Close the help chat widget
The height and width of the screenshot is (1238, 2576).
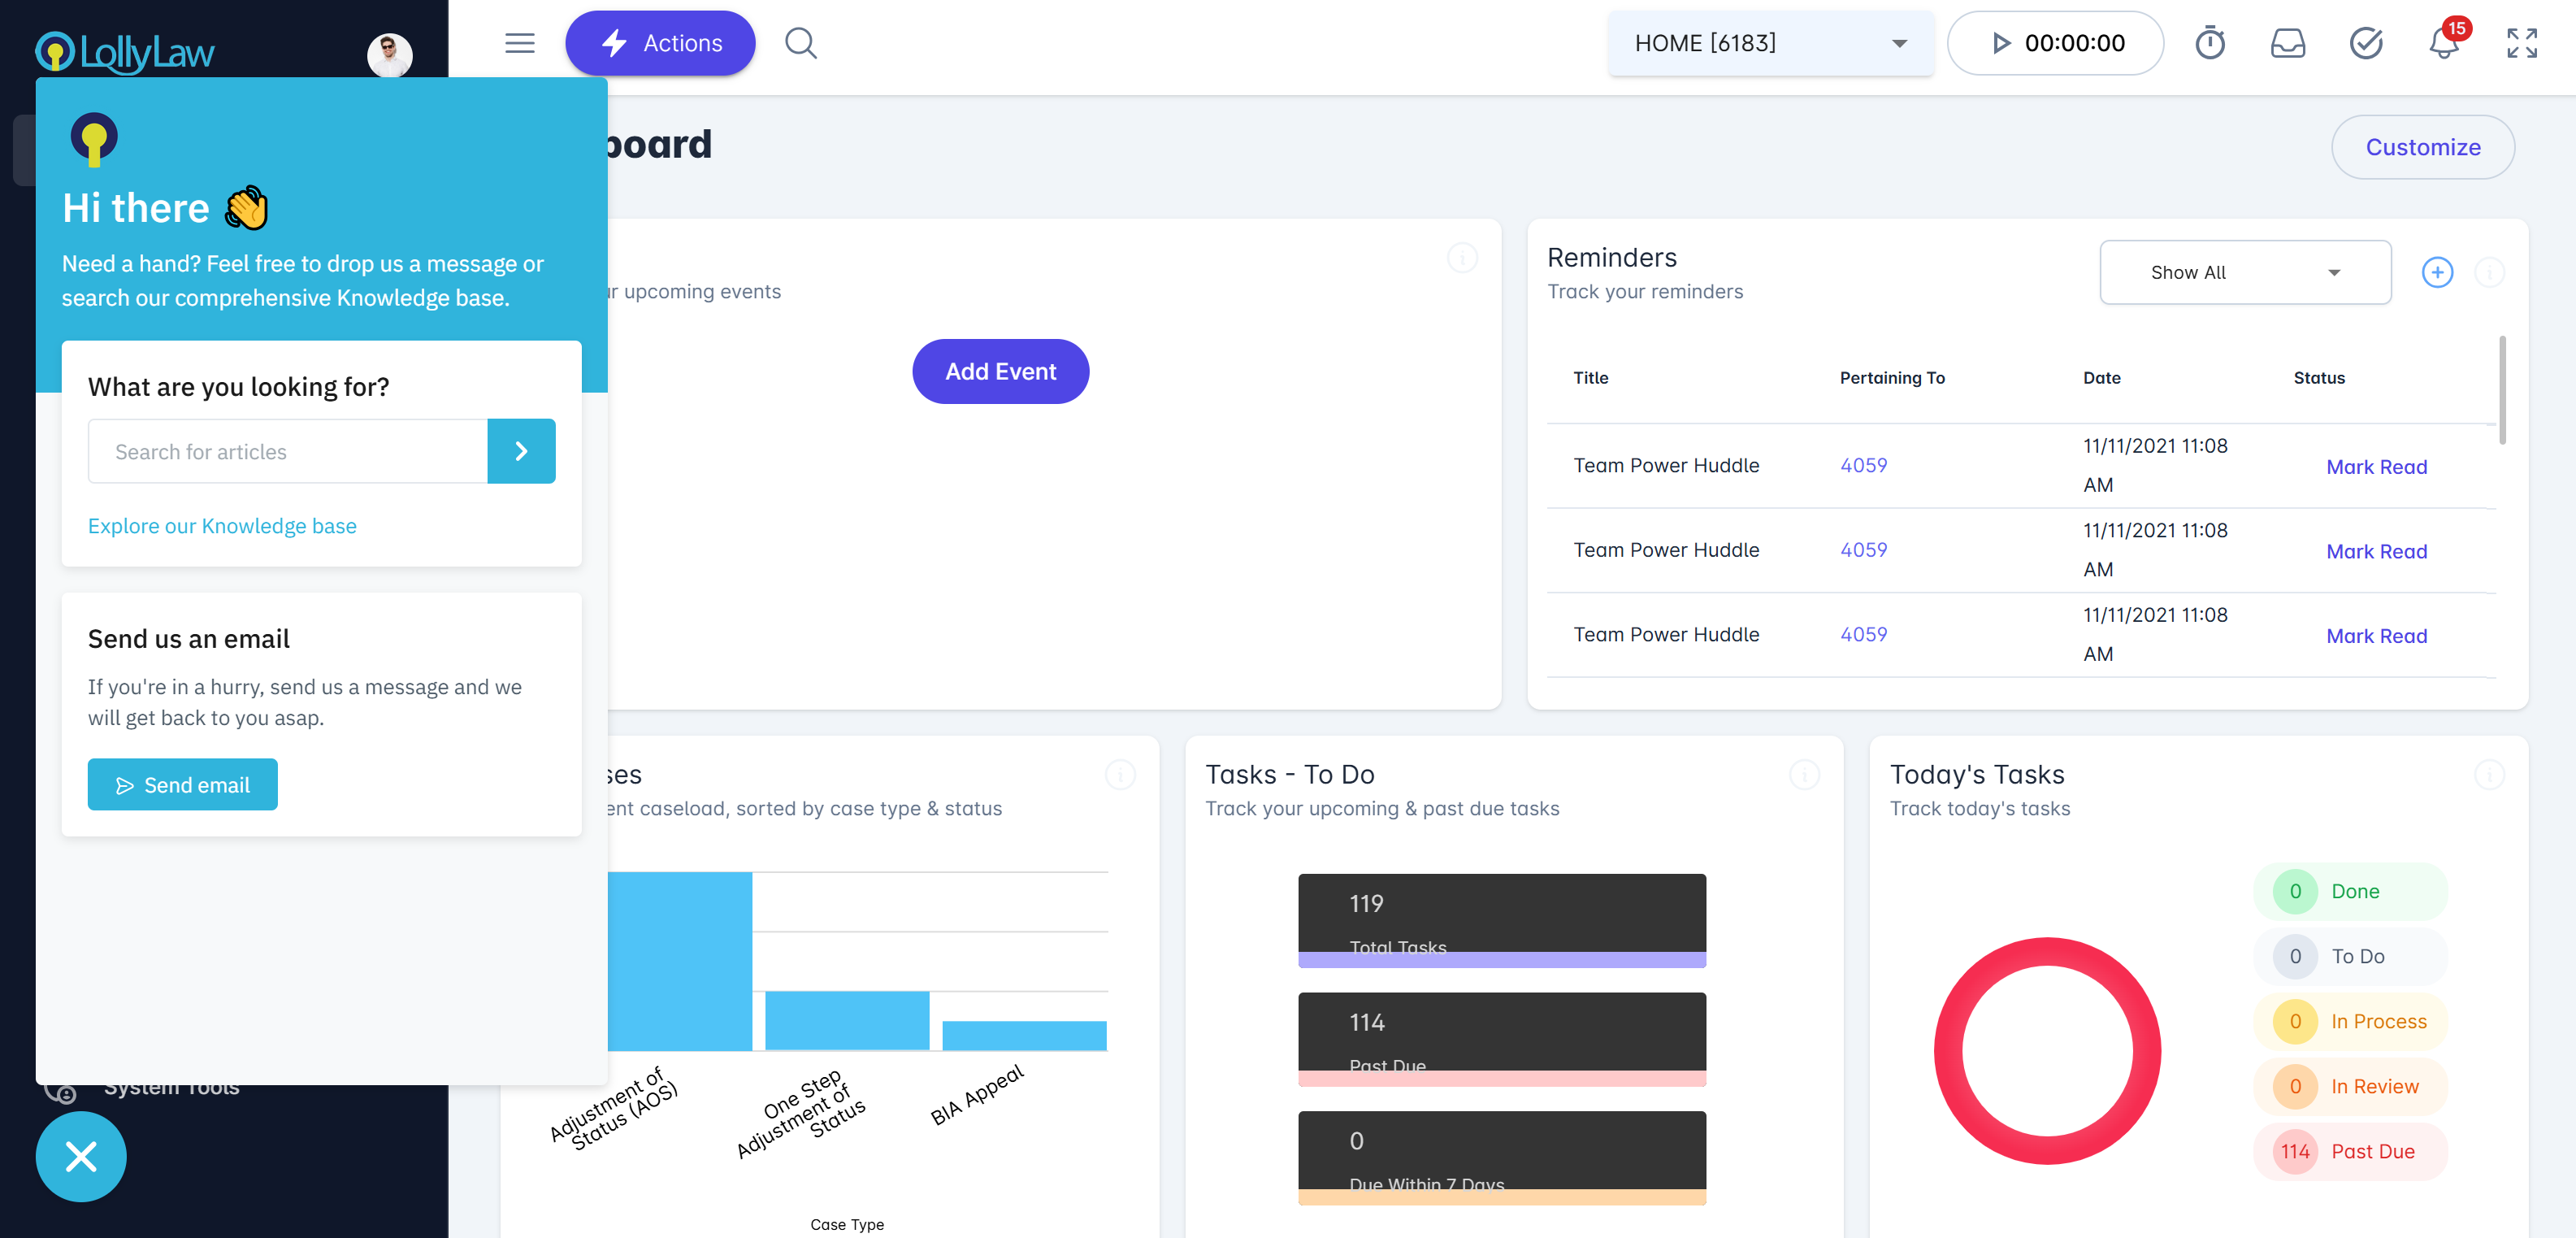pyautogui.click(x=81, y=1156)
